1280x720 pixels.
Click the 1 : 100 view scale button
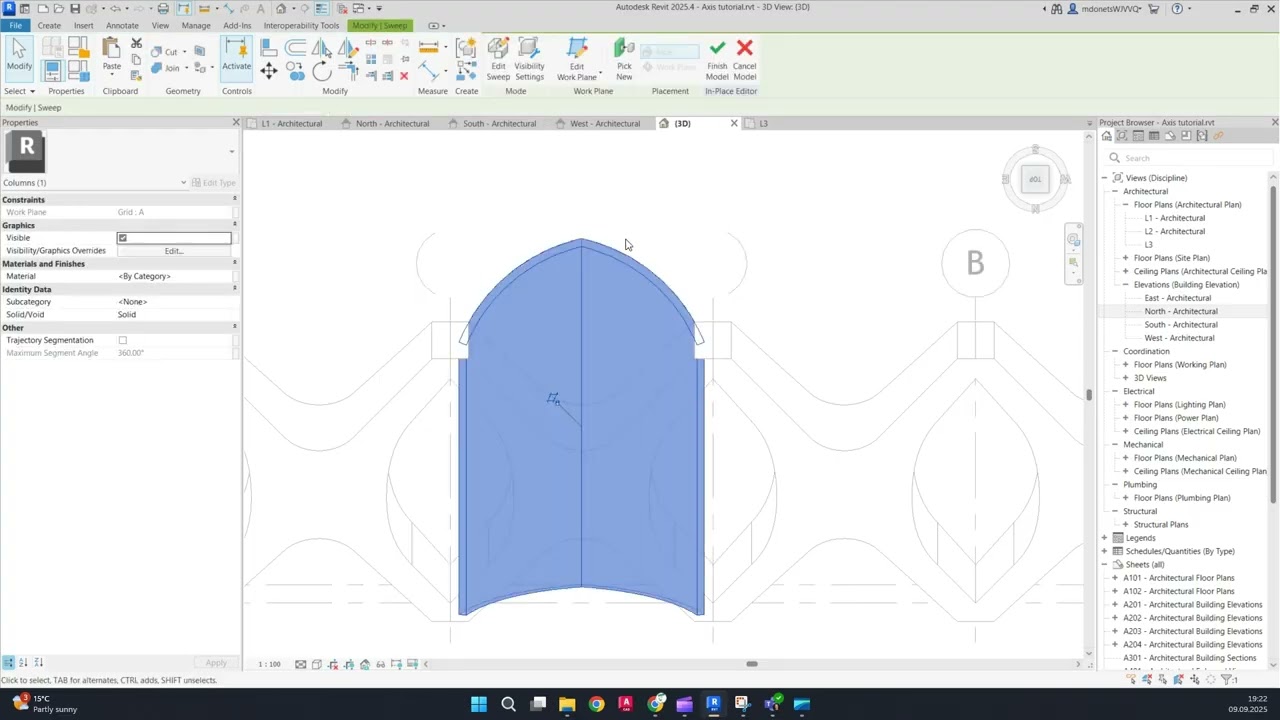pos(269,664)
